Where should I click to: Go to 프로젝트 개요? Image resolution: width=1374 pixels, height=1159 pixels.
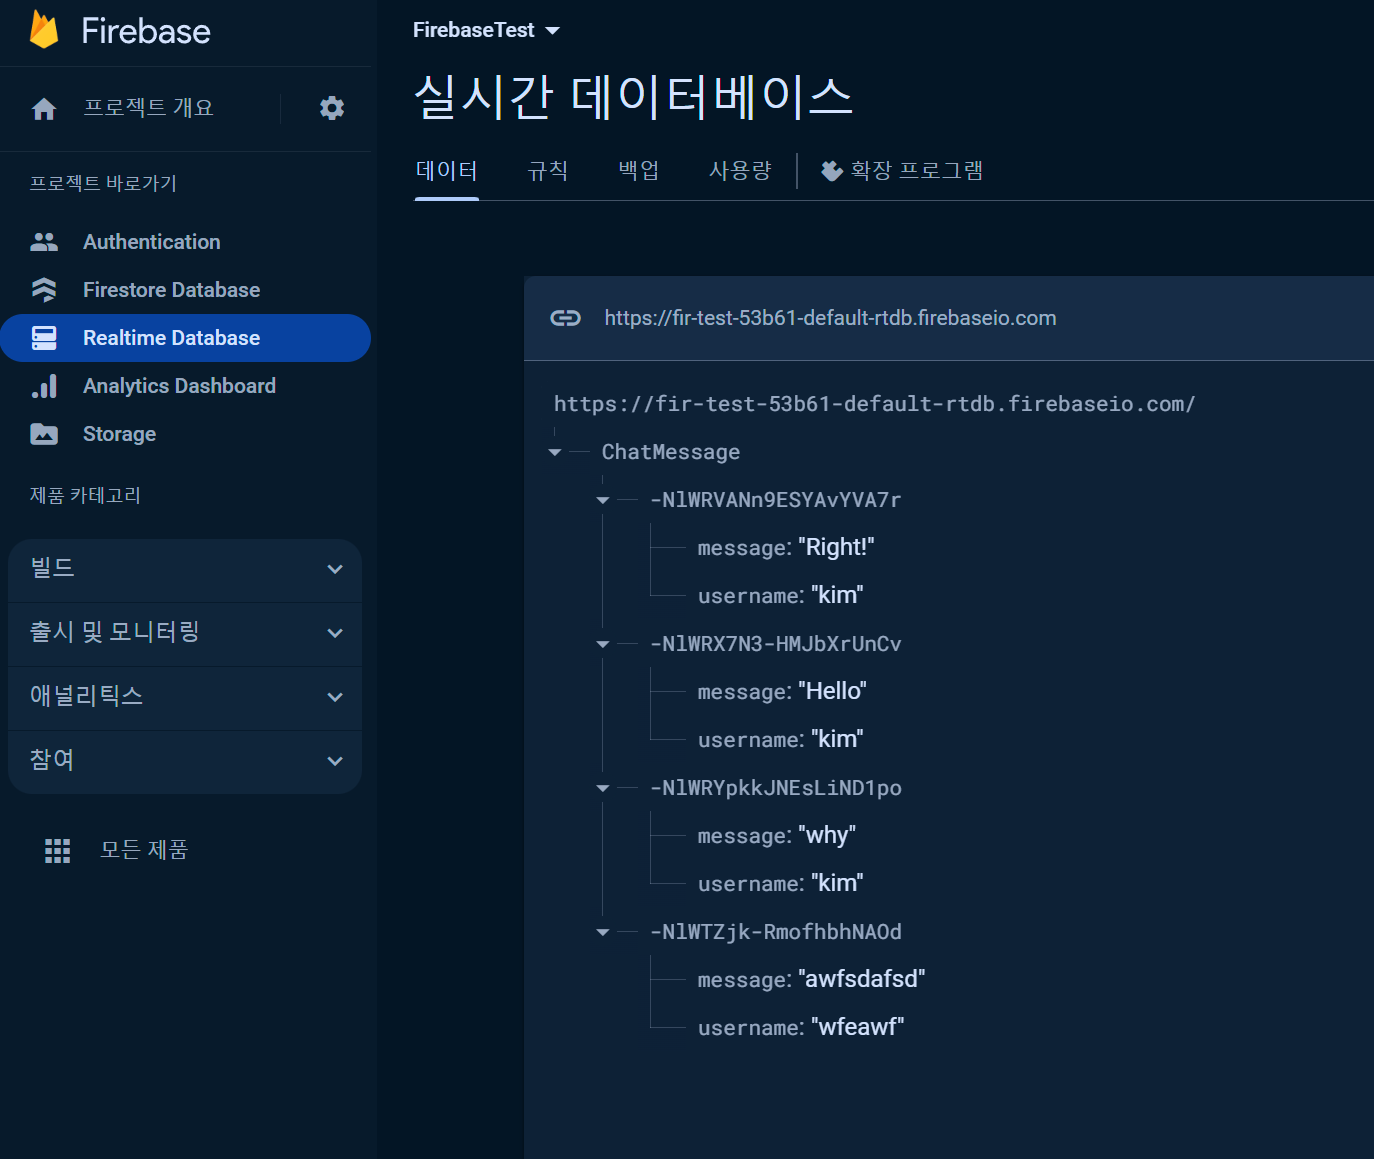[148, 108]
